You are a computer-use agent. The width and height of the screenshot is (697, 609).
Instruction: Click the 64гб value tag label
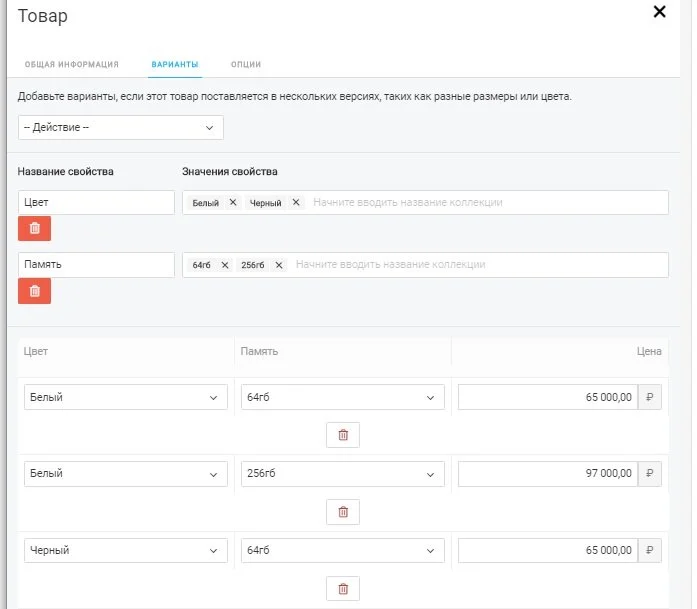coord(201,265)
